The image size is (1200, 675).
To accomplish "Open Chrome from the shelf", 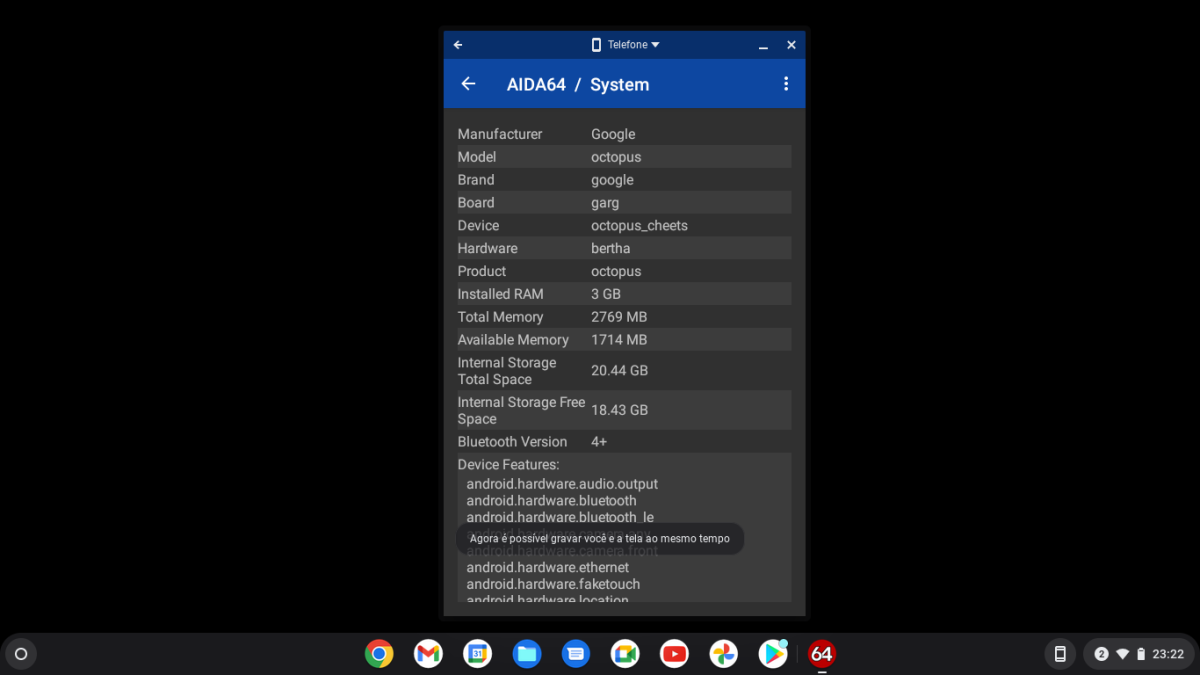I will click(379, 654).
